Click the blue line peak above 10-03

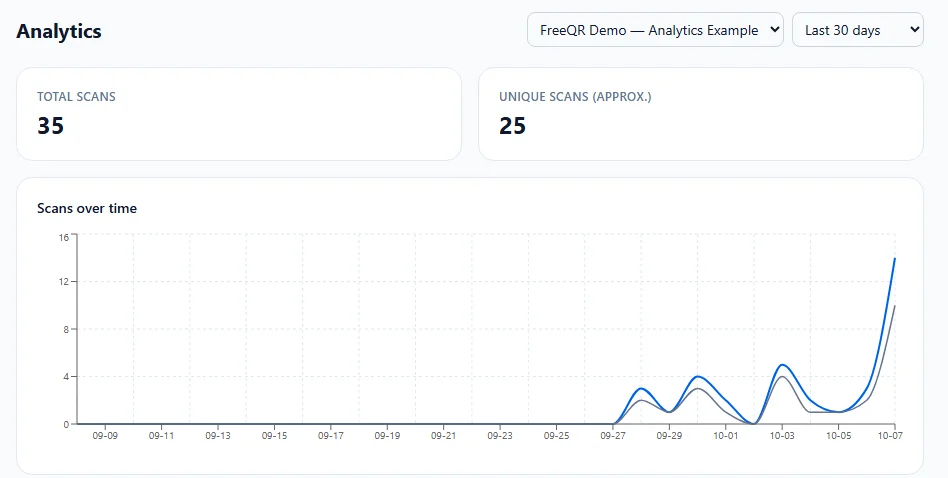click(x=782, y=365)
